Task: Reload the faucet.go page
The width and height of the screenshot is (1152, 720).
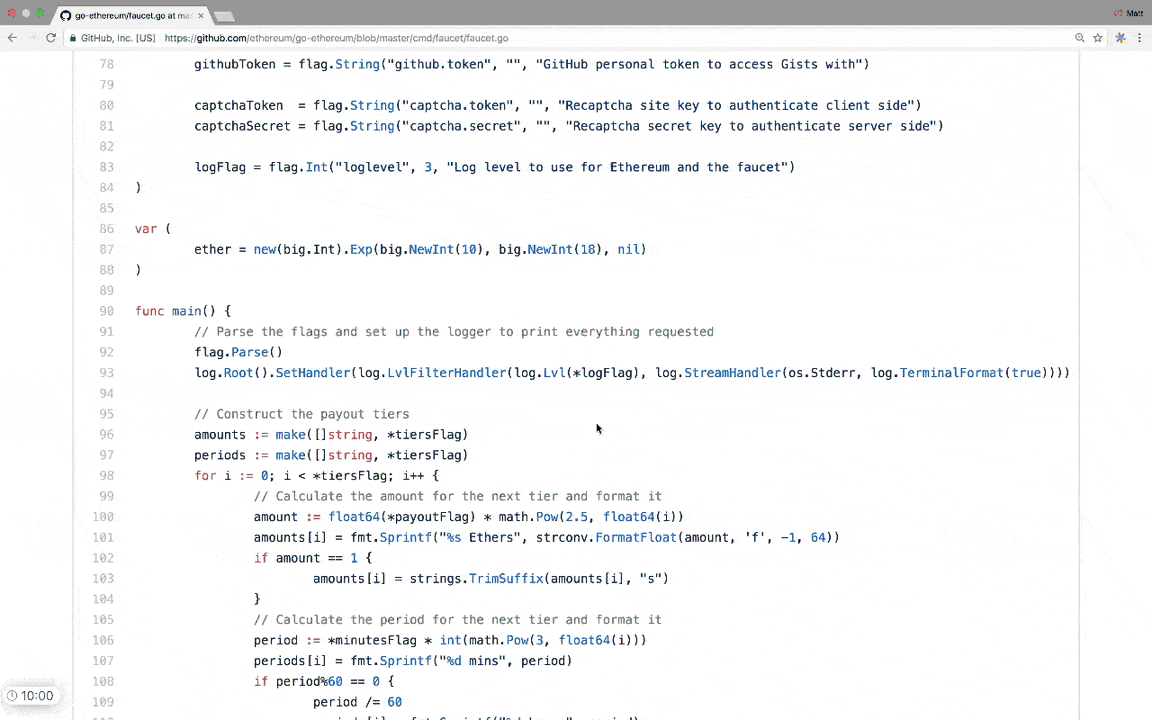Action: [51, 38]
